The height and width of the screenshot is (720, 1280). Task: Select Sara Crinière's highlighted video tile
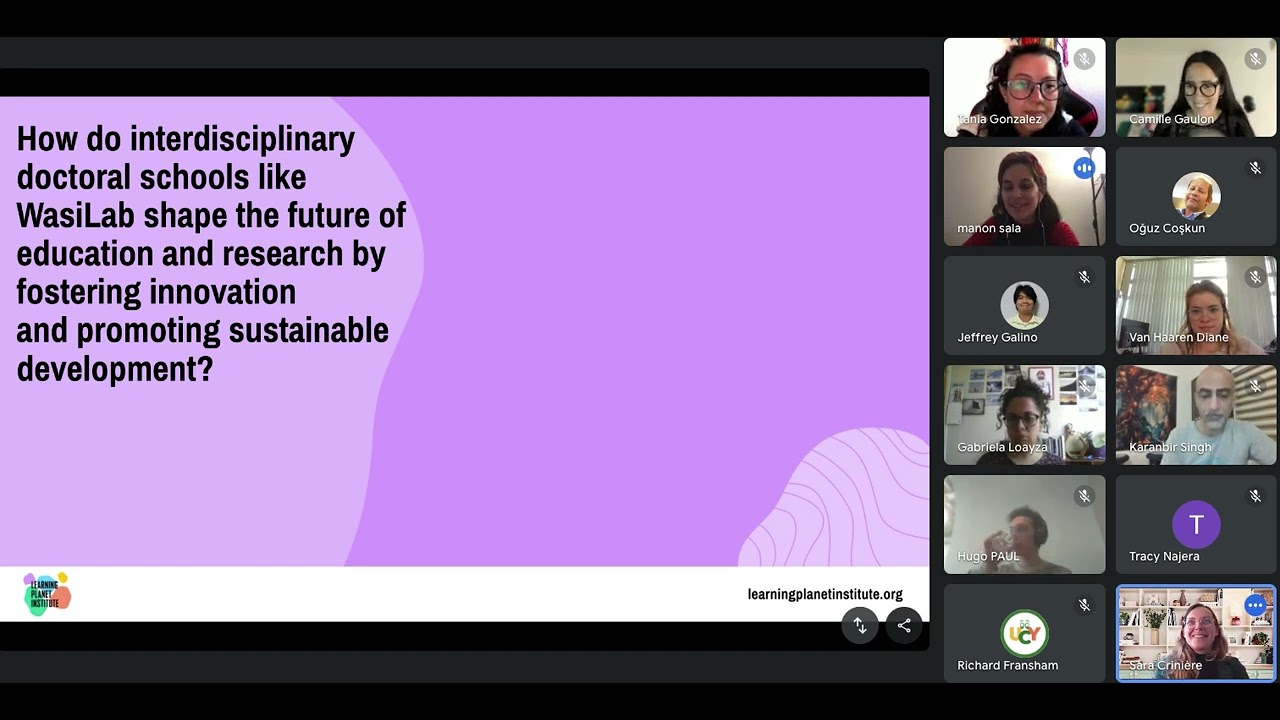click(1196, 633)
